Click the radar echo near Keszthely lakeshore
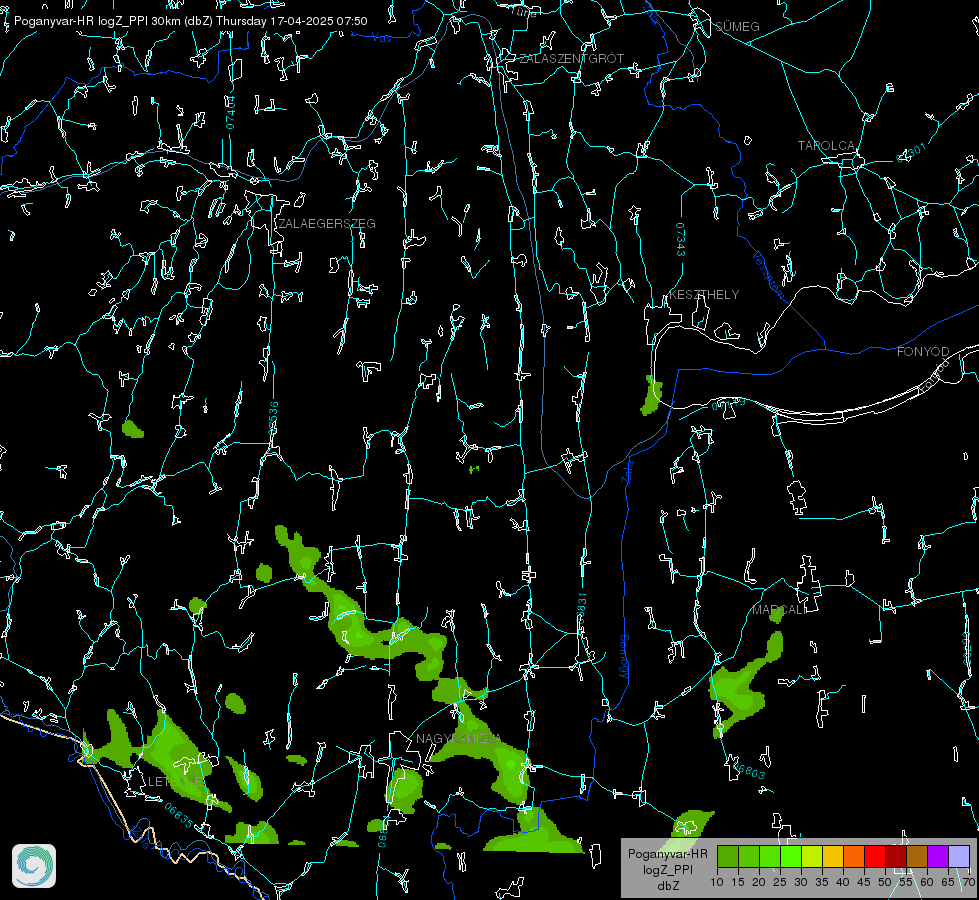The width and height of the screenshot is (979, 900). [x=651, y=396]
